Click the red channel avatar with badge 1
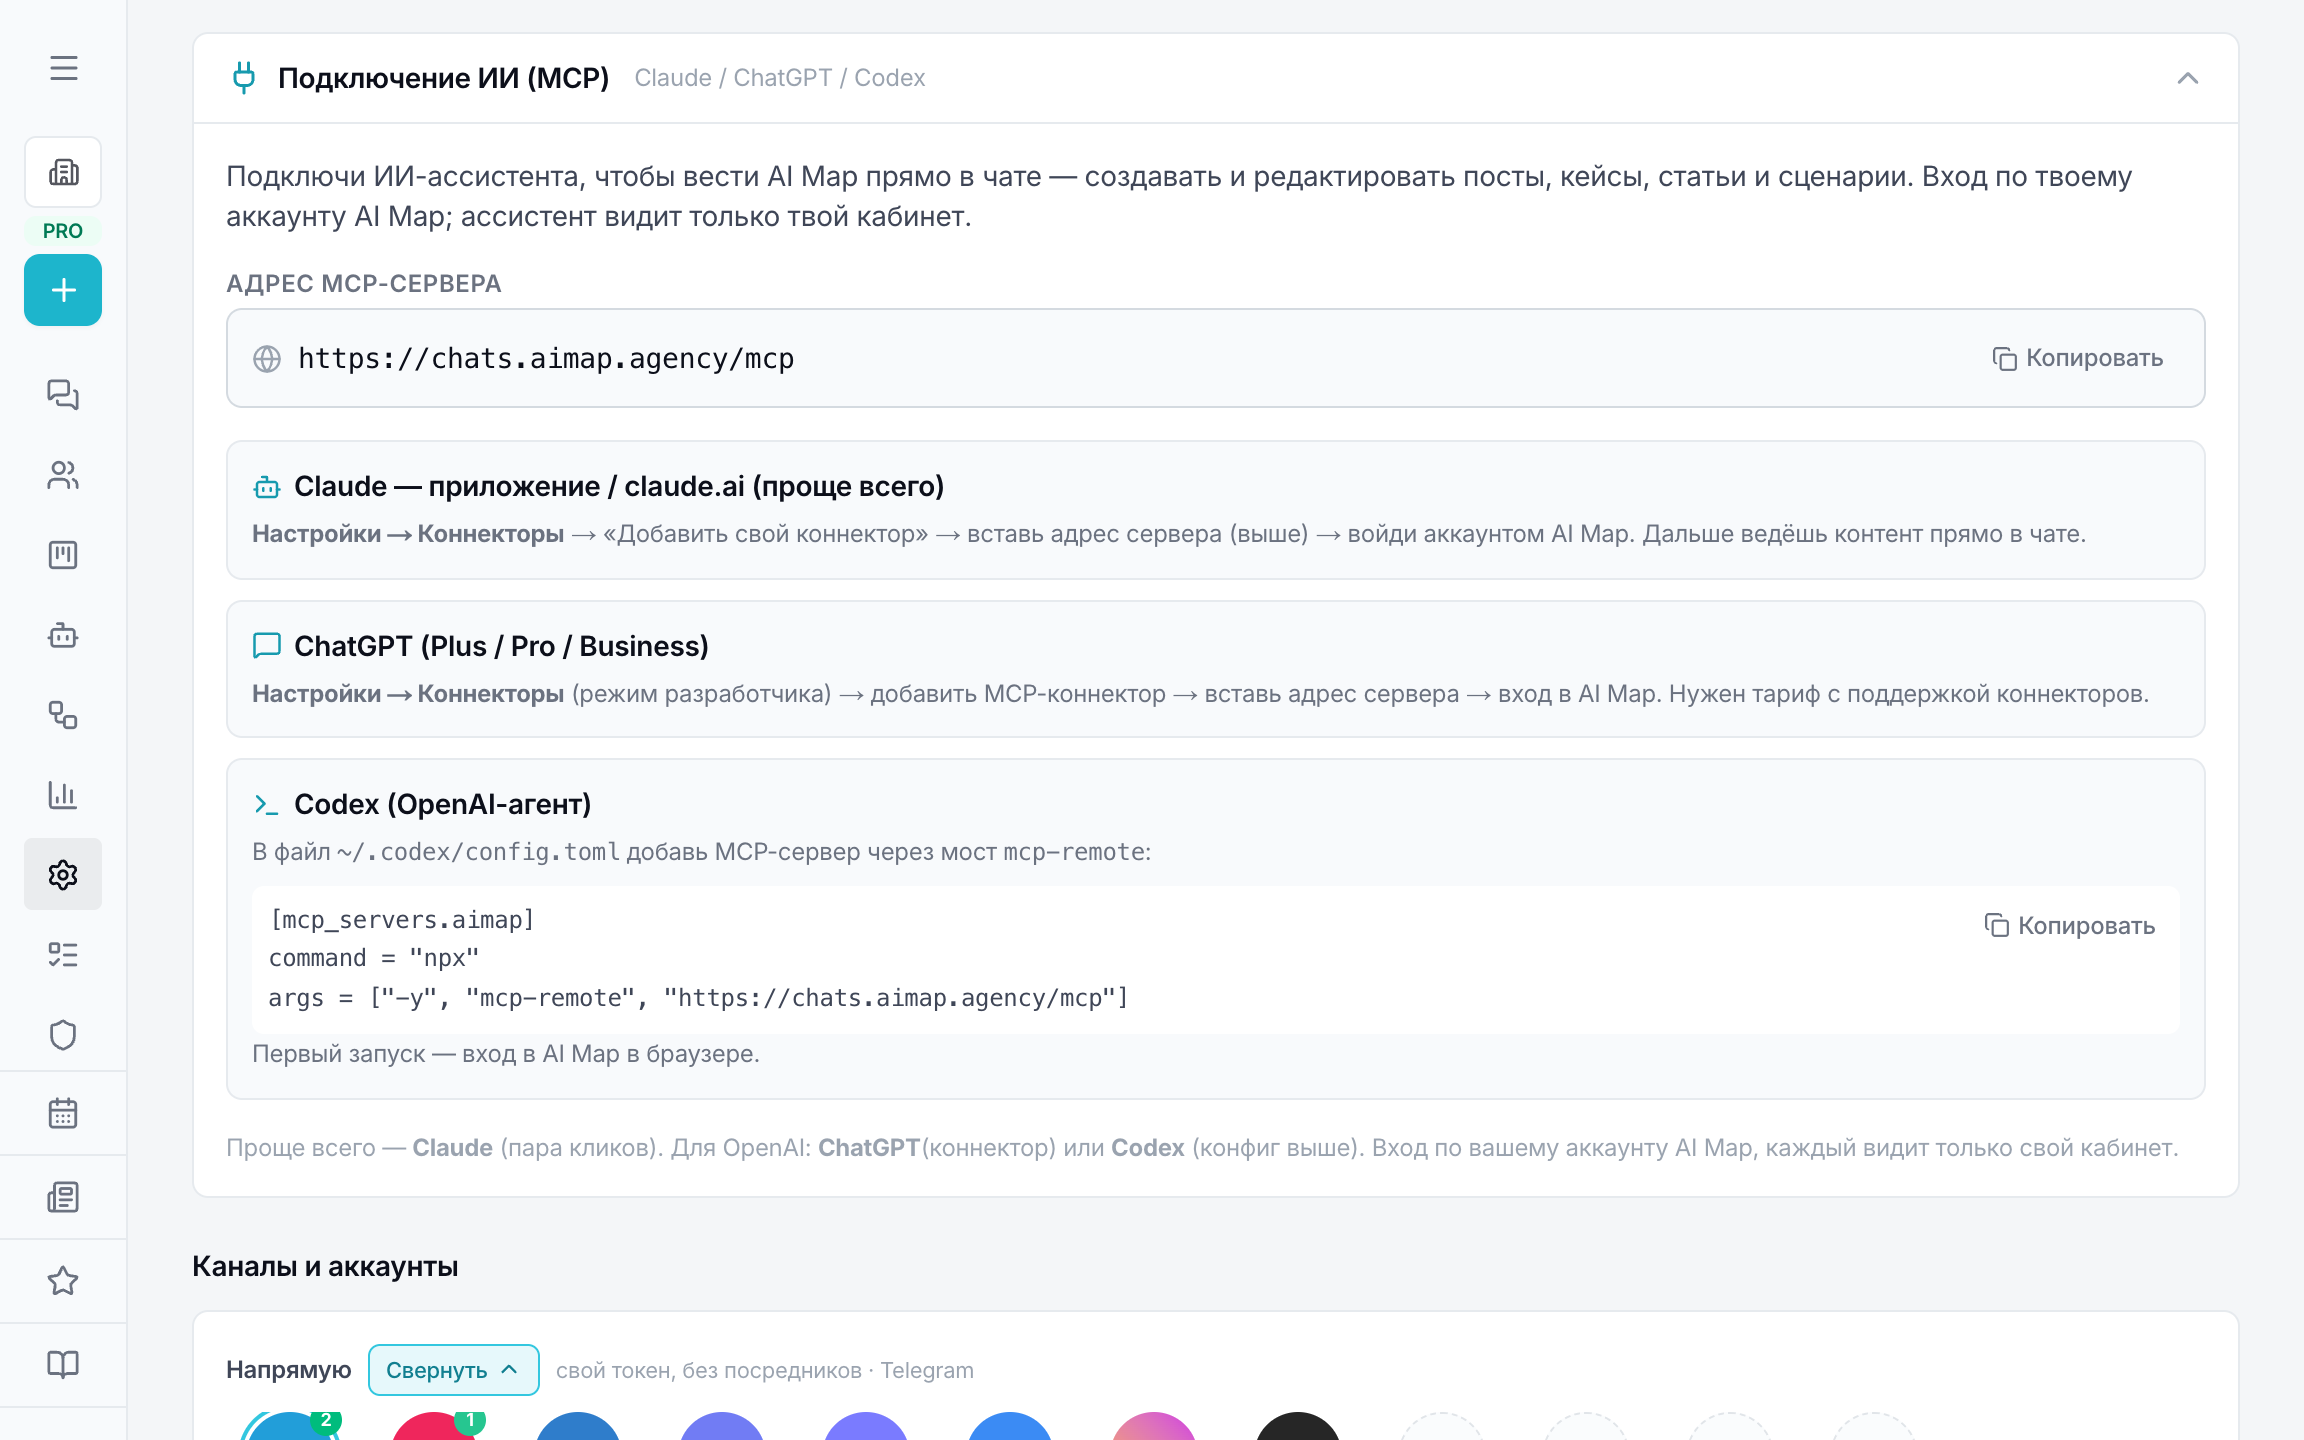The width and height of the screenshot is (2304, 1440). tap(434, 1426)
